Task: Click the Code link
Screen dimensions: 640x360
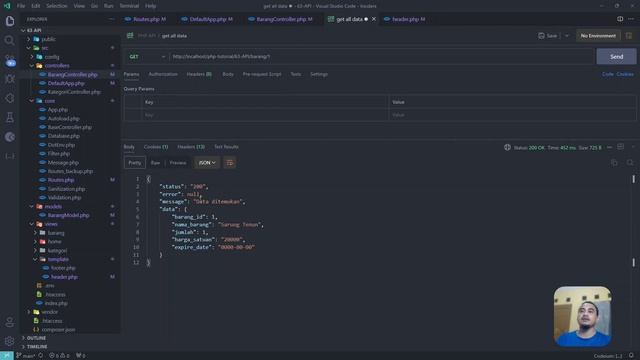Action: point(607,74)
